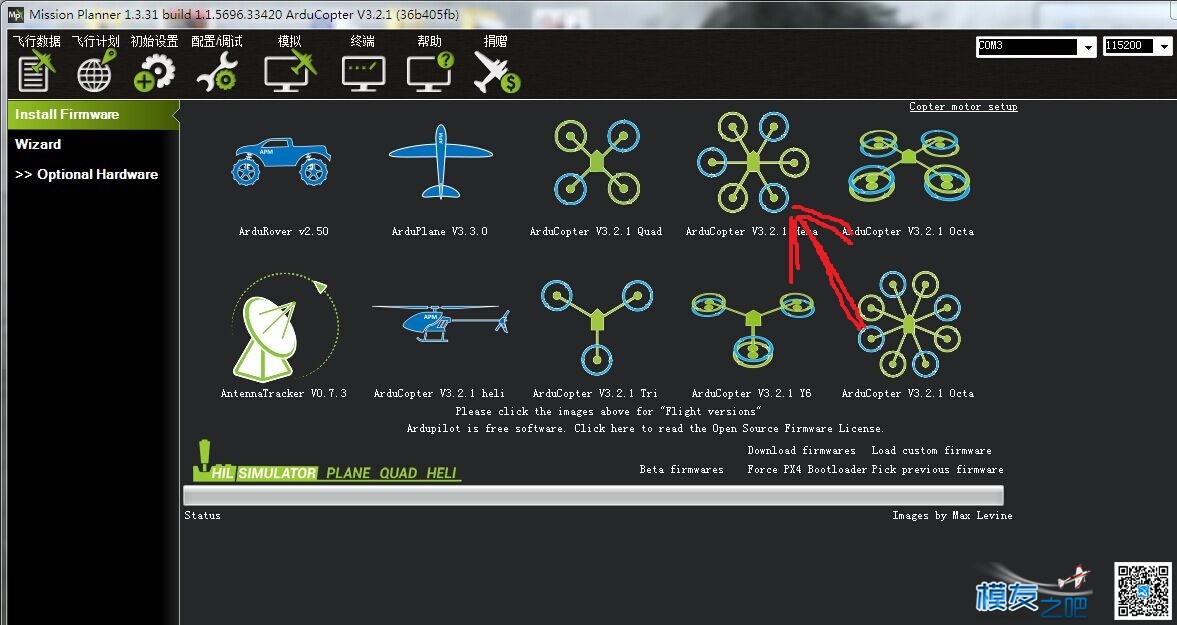Select Install Firmware in the sidebar
This screenshot has height=625, width=1177.
(93, 115)
